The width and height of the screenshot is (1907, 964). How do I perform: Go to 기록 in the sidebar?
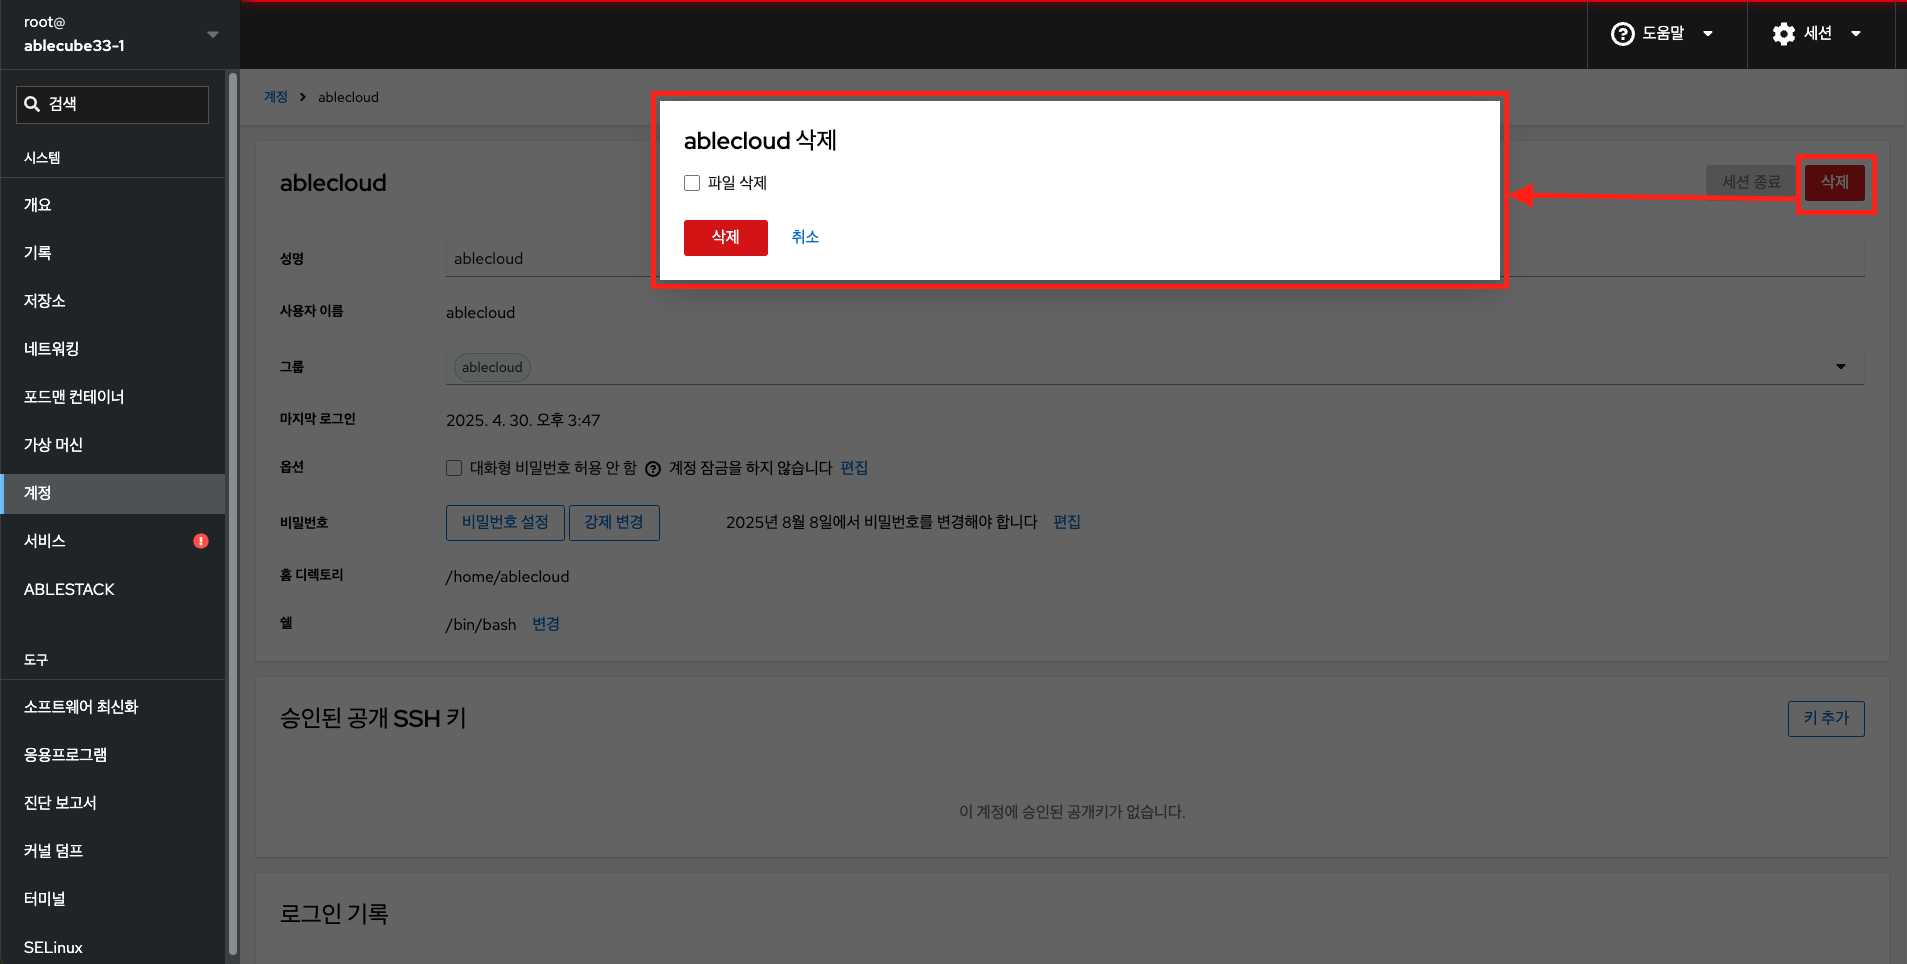click(x=113, y=253)
